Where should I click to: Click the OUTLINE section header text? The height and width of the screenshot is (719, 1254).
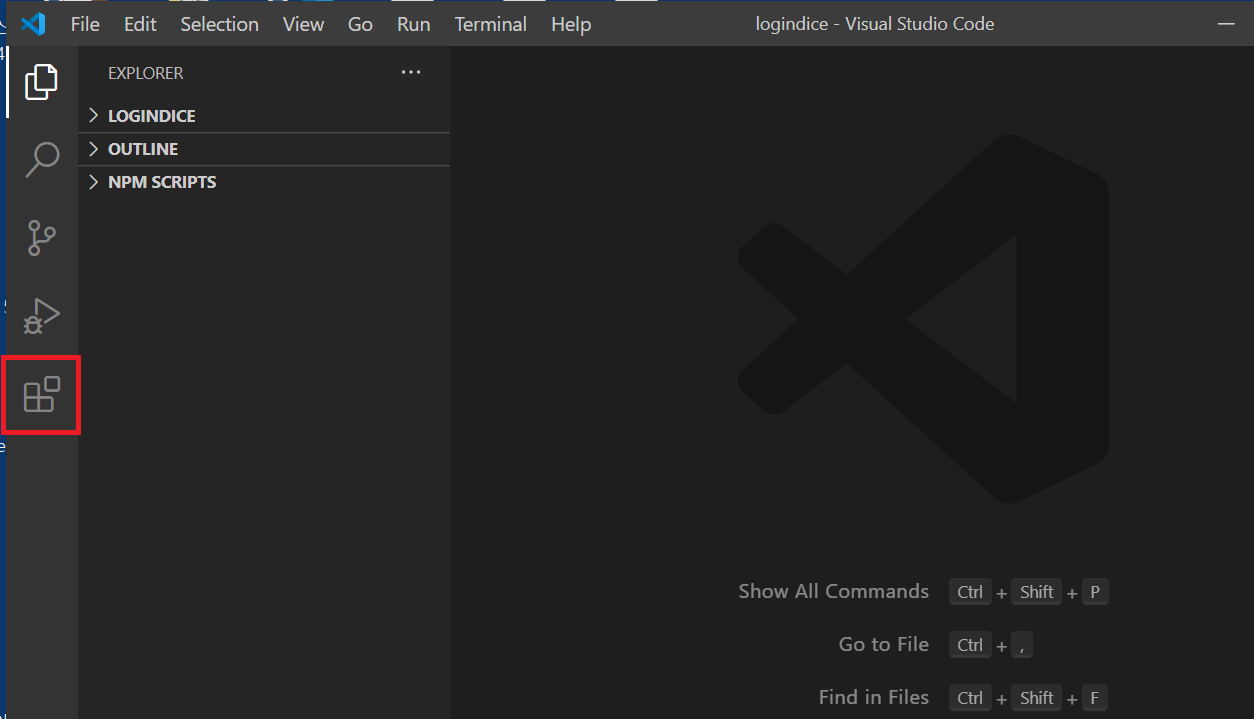click(143, 149)
